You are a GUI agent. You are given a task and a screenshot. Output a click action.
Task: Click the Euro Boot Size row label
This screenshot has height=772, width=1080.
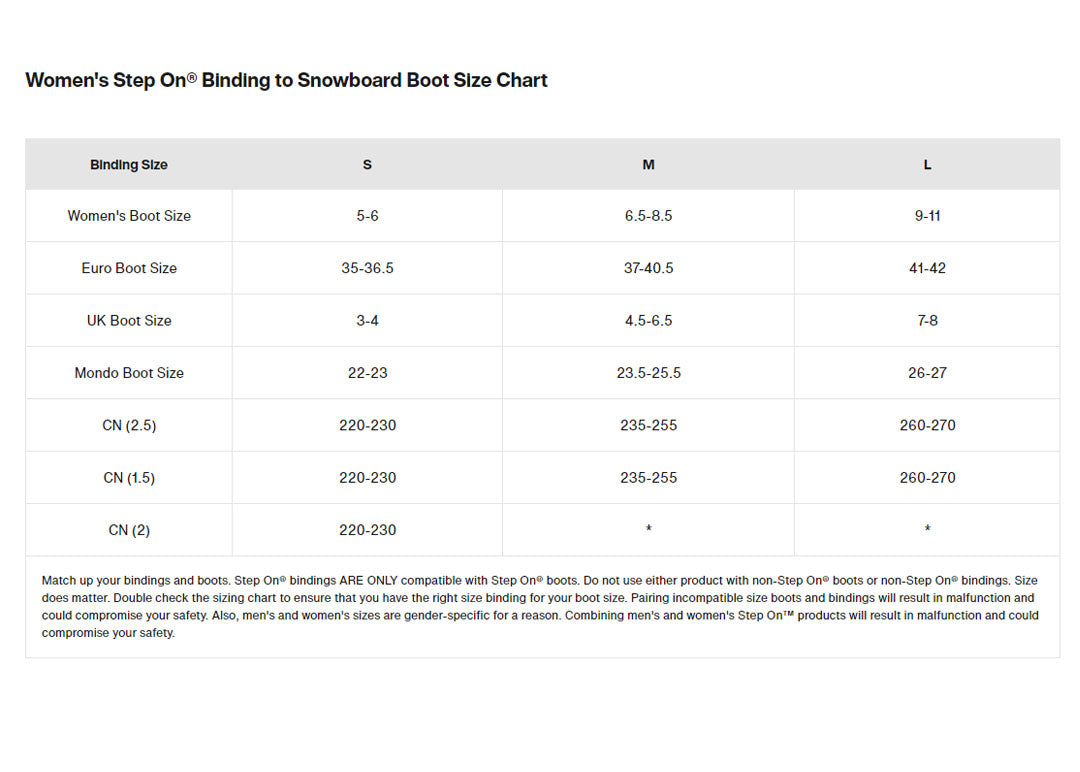[x=129, y=268]
